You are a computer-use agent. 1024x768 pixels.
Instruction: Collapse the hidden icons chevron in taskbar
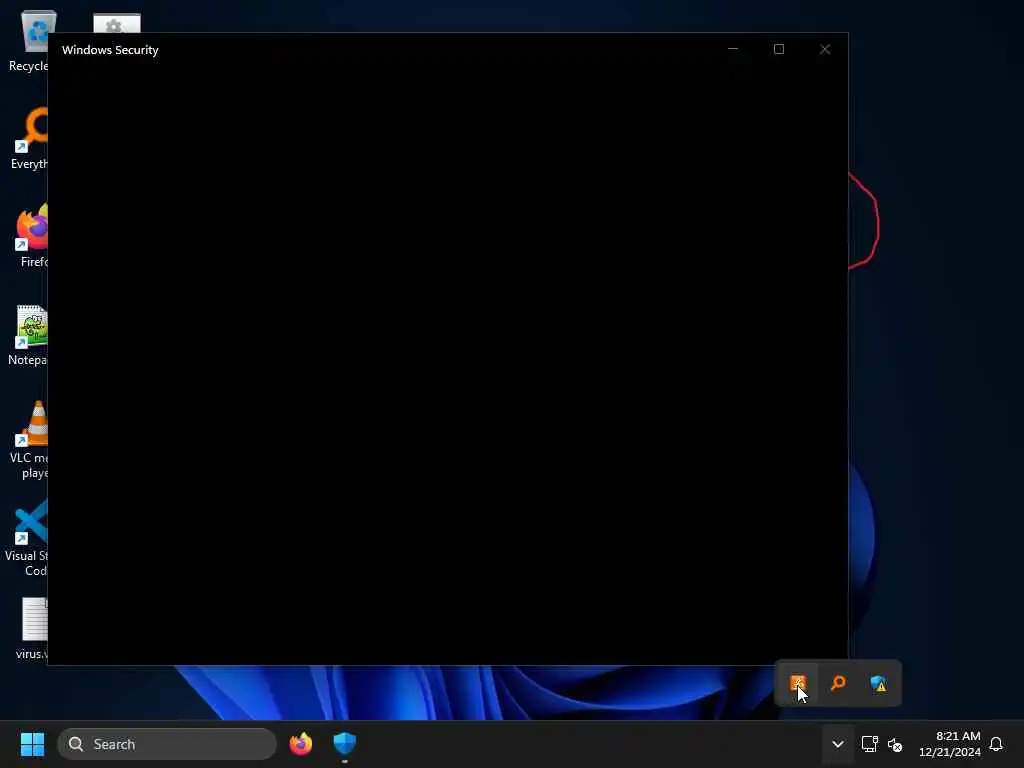(838, 744)
